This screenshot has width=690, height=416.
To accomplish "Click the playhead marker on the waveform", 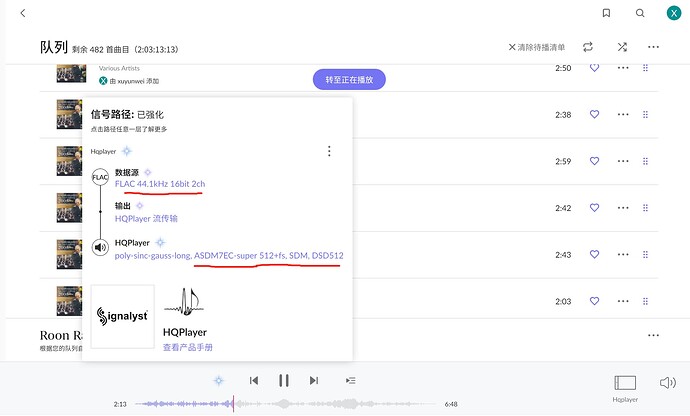I will click(x=233, y=404).
